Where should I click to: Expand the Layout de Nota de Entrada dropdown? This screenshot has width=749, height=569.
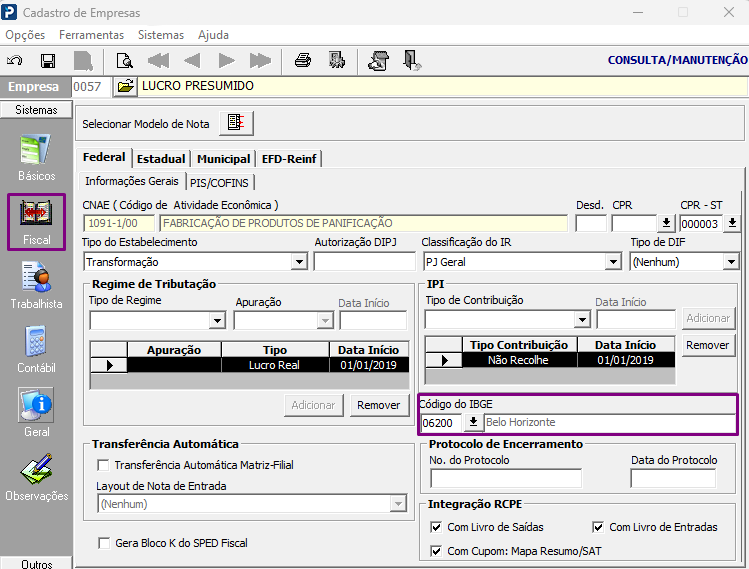coord(398,504)
